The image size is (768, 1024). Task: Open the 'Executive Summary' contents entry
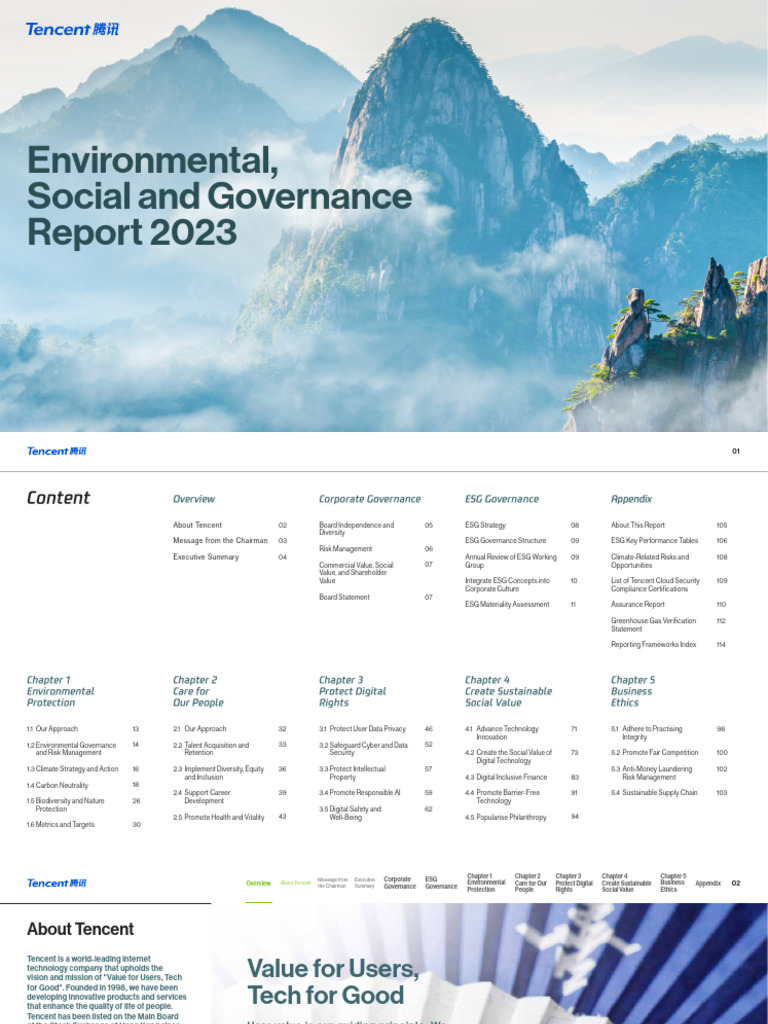click(x=206, y=557)
